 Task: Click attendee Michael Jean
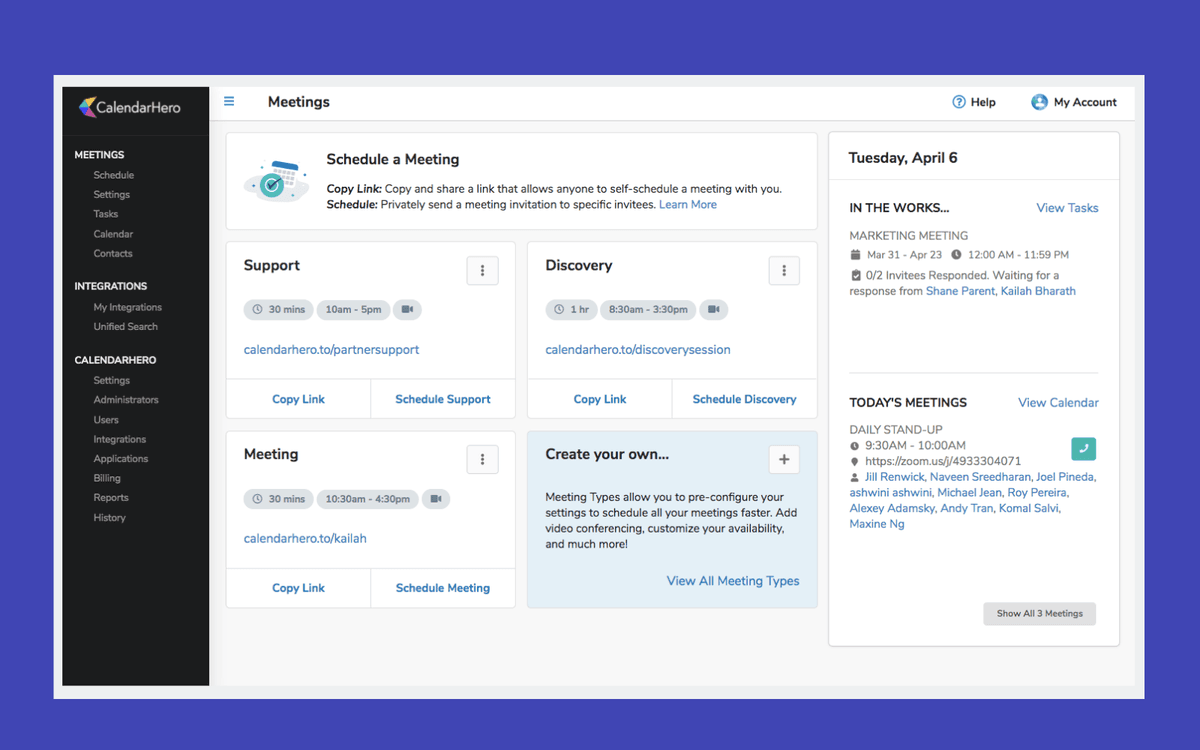(x=970, y=493)
